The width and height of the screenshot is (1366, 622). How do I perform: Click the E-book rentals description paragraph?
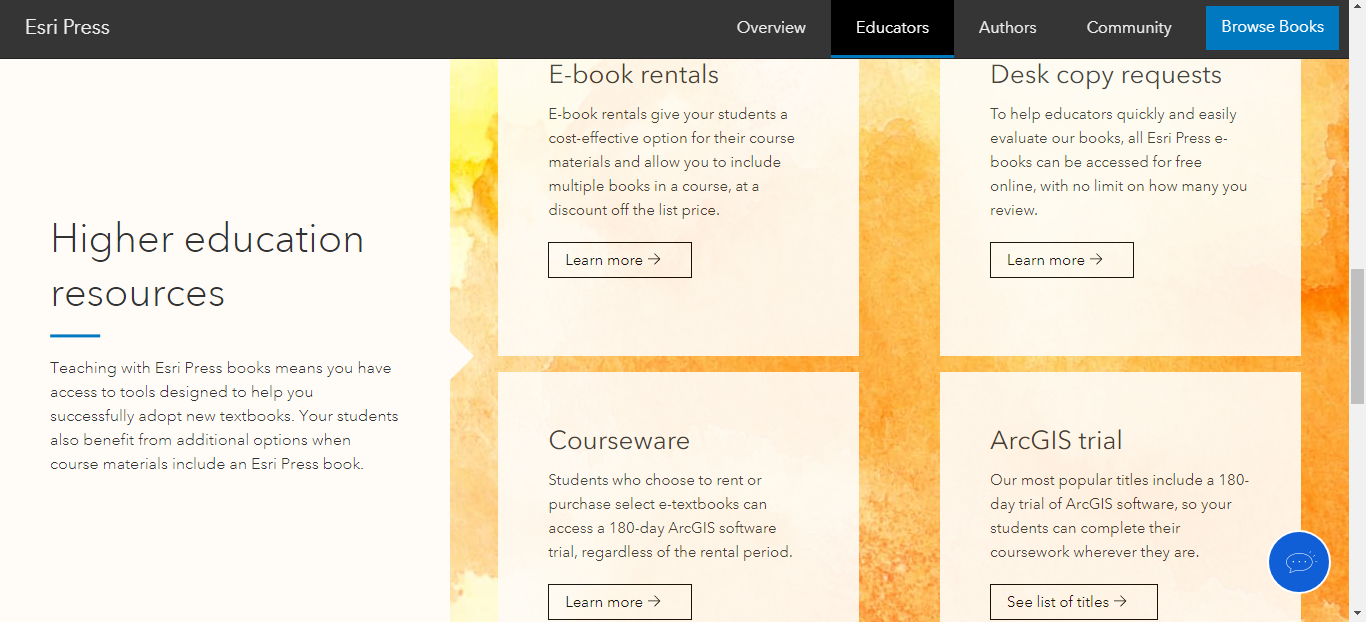click(672, 162)
